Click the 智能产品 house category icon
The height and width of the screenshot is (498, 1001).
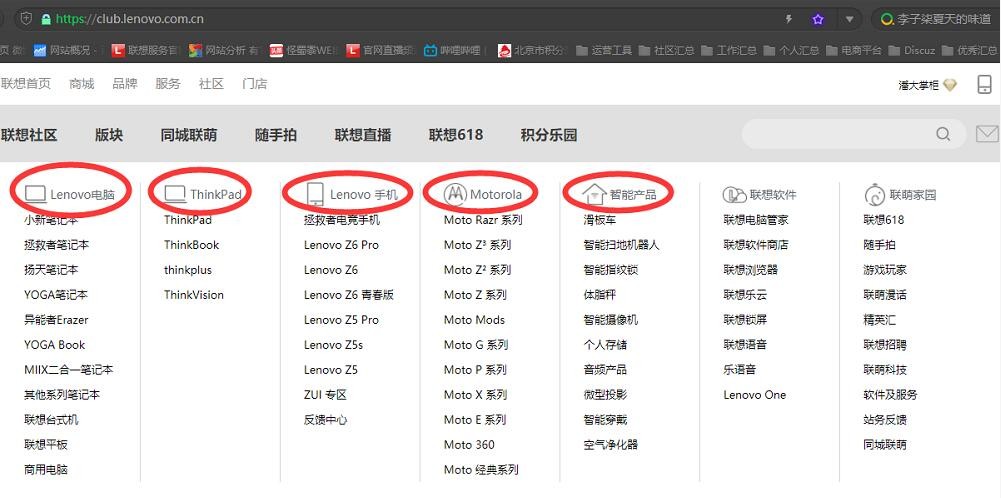(x=594, y=194)
